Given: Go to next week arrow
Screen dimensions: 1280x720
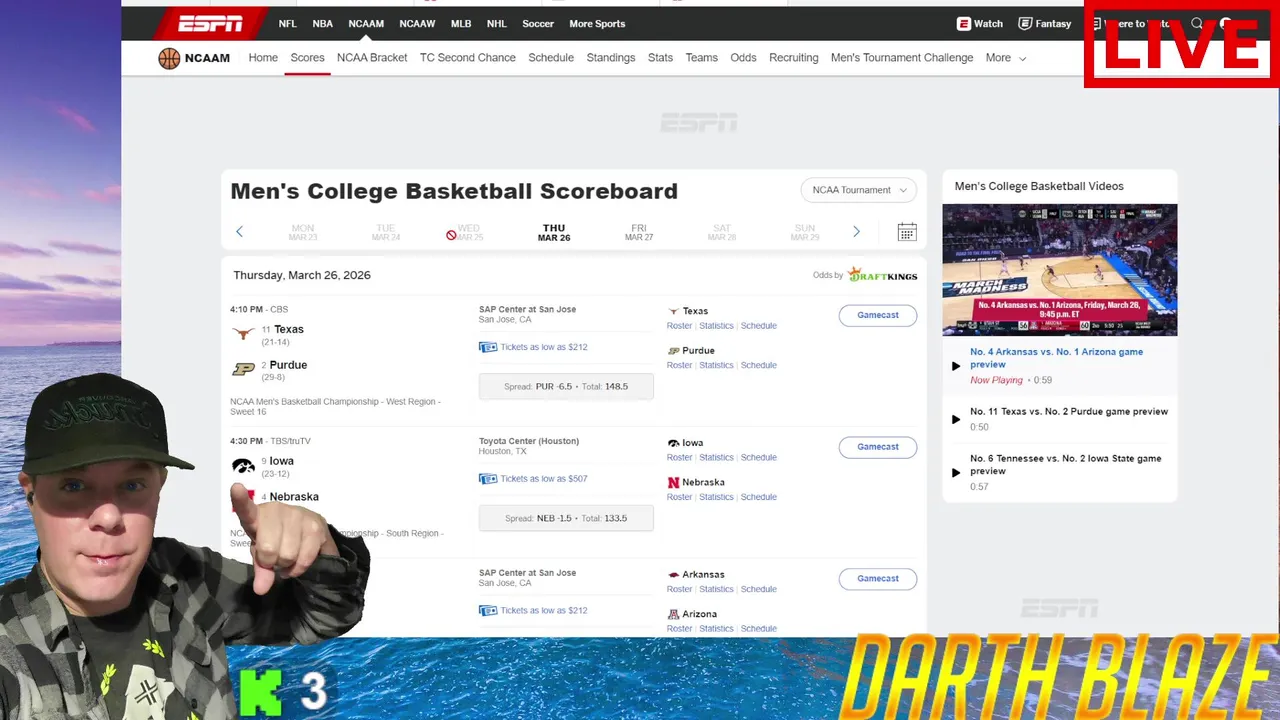Looking at the screenshot, I should tap(856, 232).
